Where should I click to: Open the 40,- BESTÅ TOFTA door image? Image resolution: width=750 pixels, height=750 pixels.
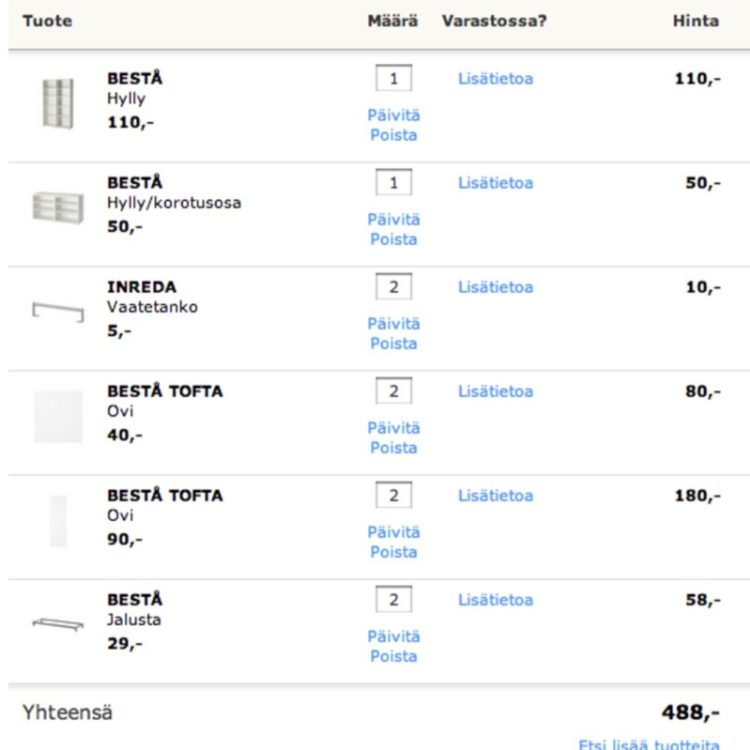(58, 417)
